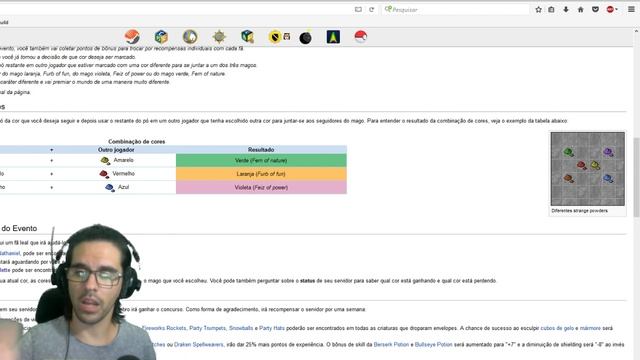This screenshot has width=640, height=360.
Task: Click yellow powder icon beside Amarelo
Action: (x=105, y=160)
